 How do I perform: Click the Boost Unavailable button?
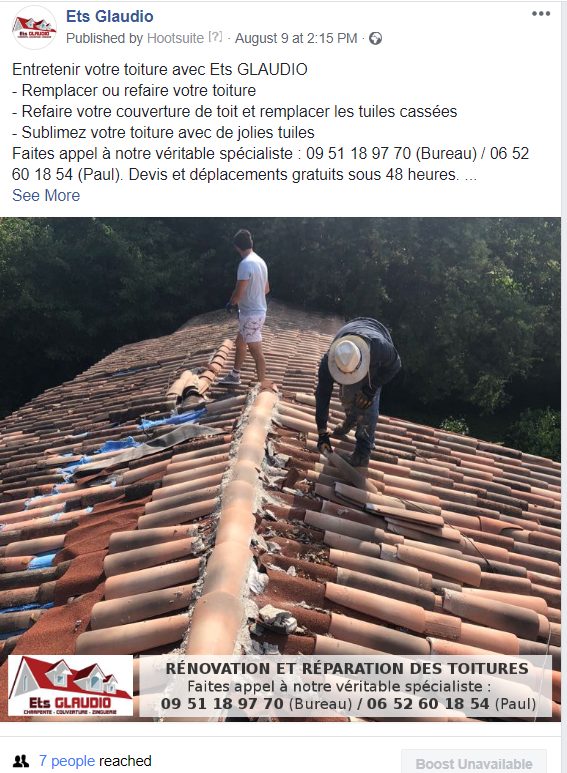point(474,763)
